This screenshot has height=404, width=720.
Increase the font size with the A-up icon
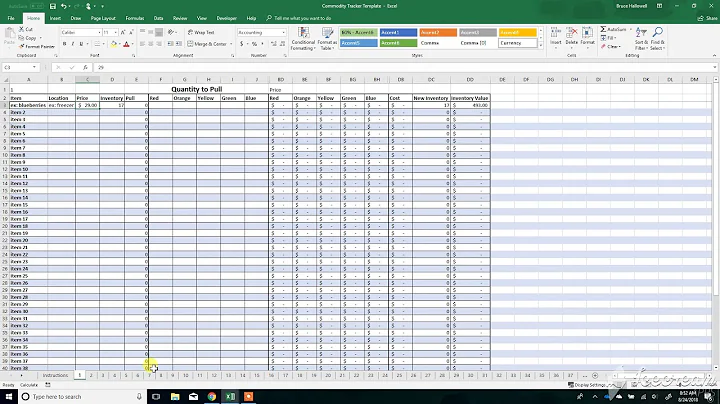pos(123,32)
